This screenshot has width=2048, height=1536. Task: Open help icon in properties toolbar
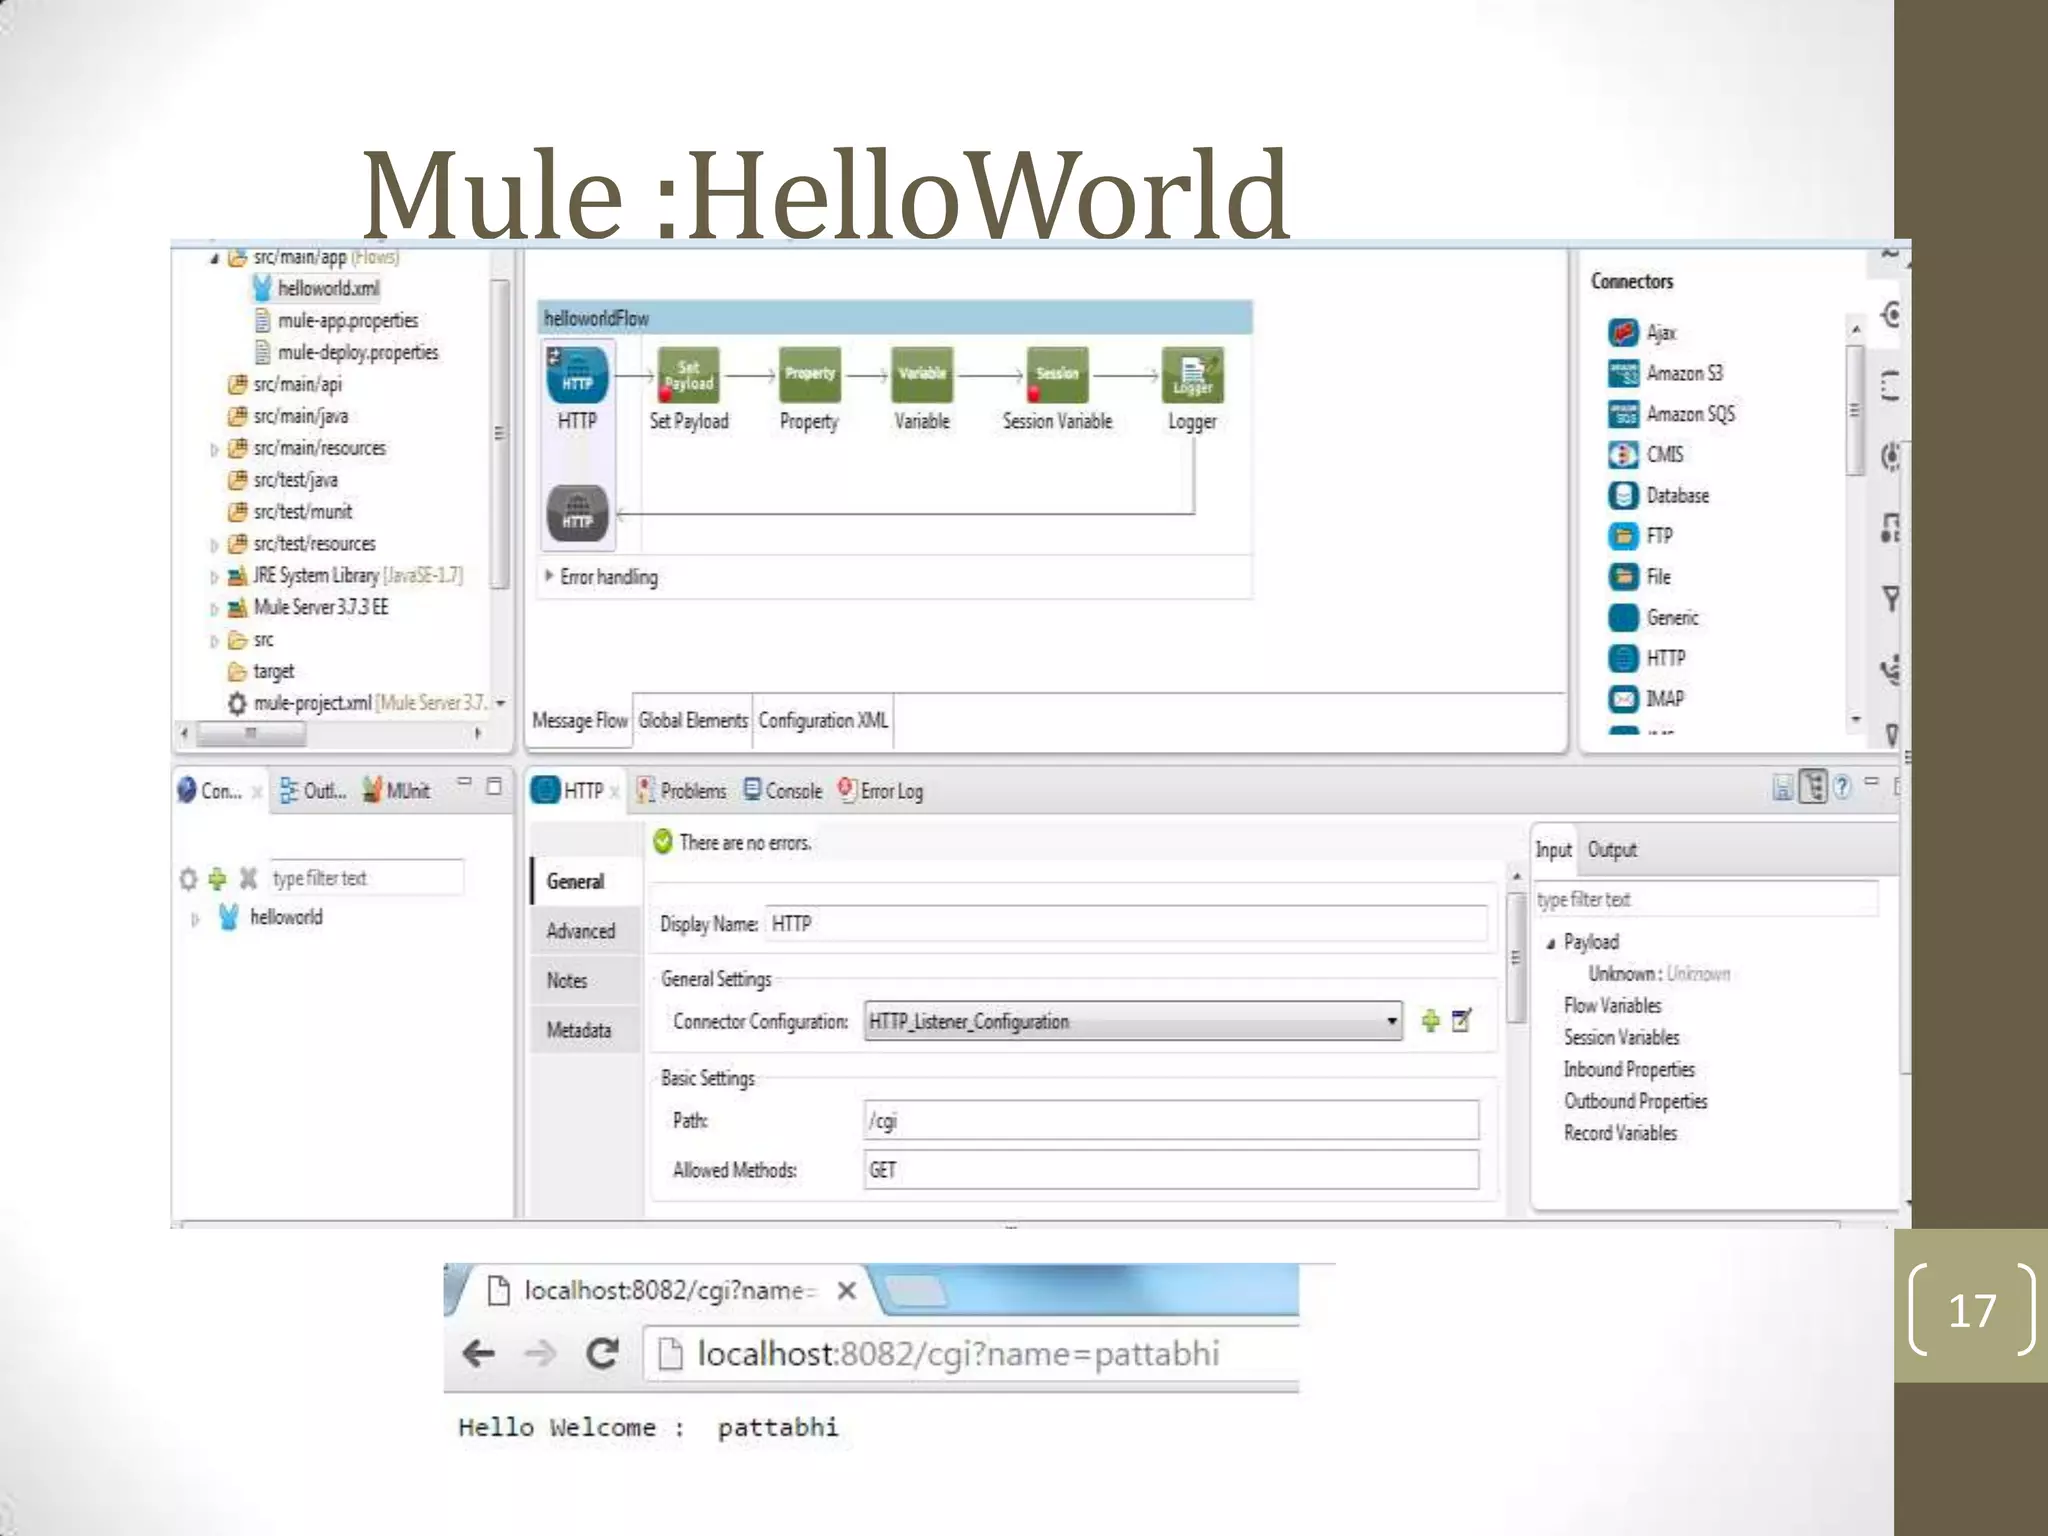point(1842,787)
